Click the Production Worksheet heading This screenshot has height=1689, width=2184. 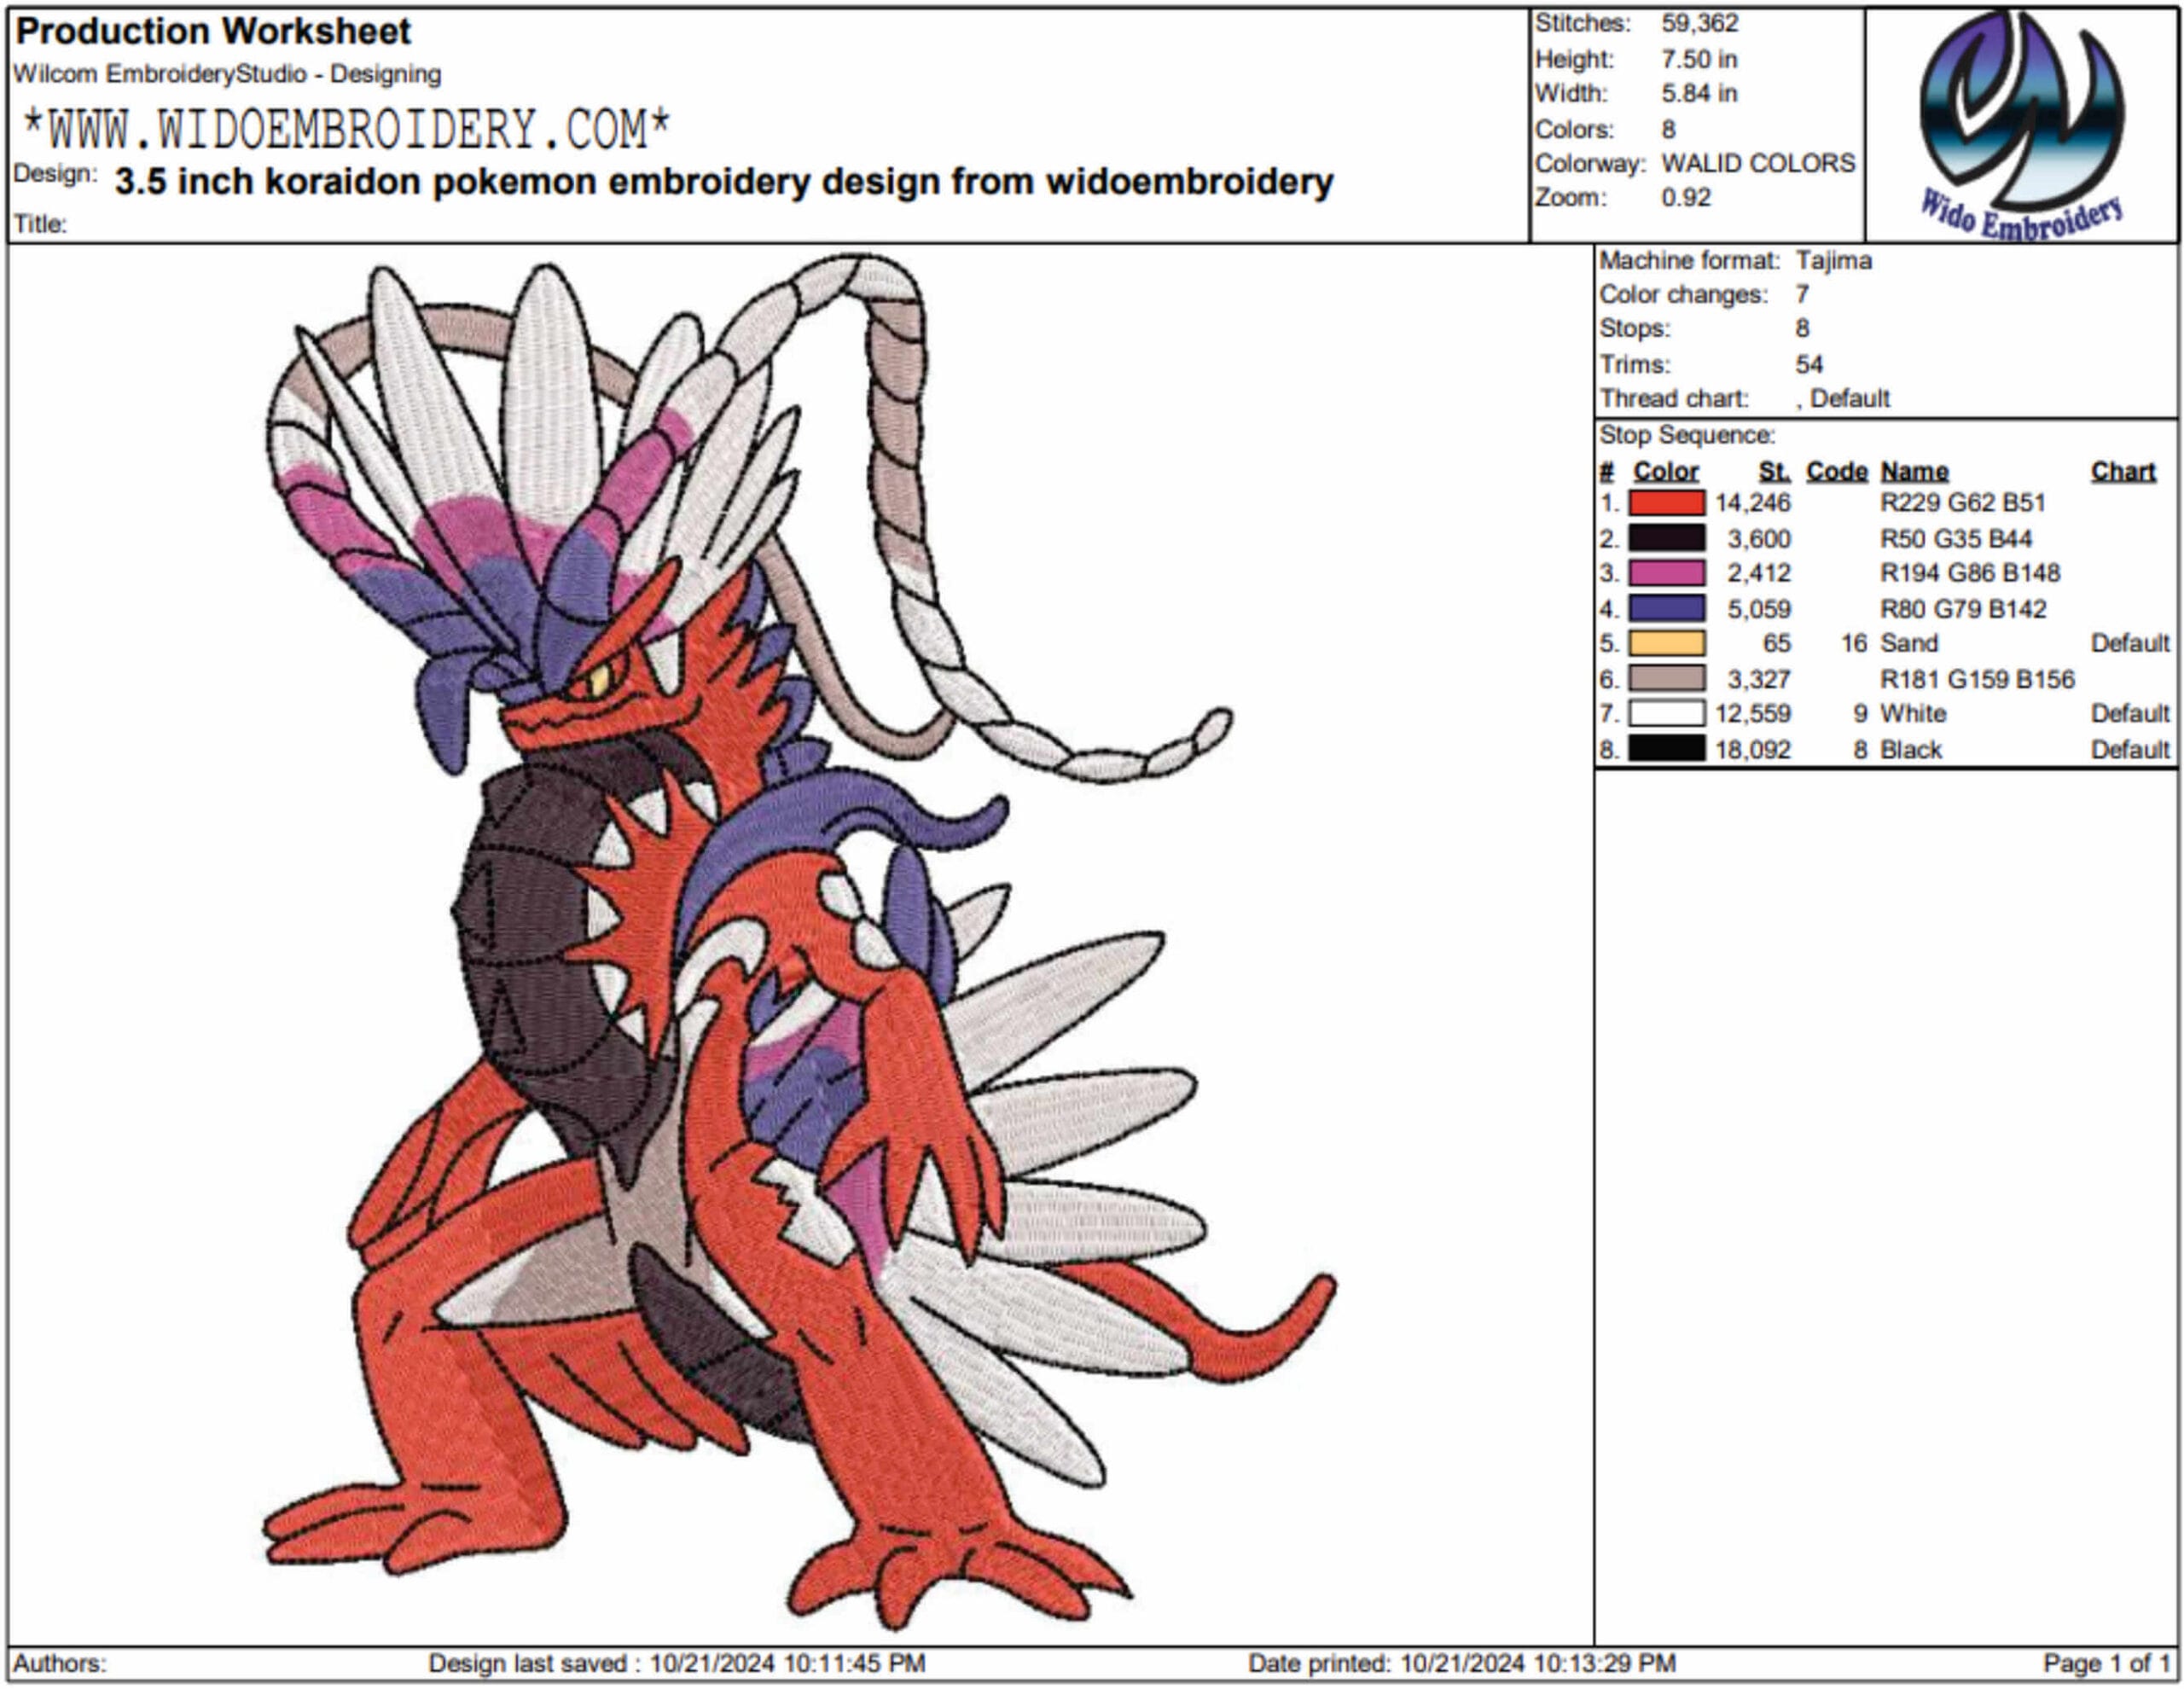(x=213, y=31)
